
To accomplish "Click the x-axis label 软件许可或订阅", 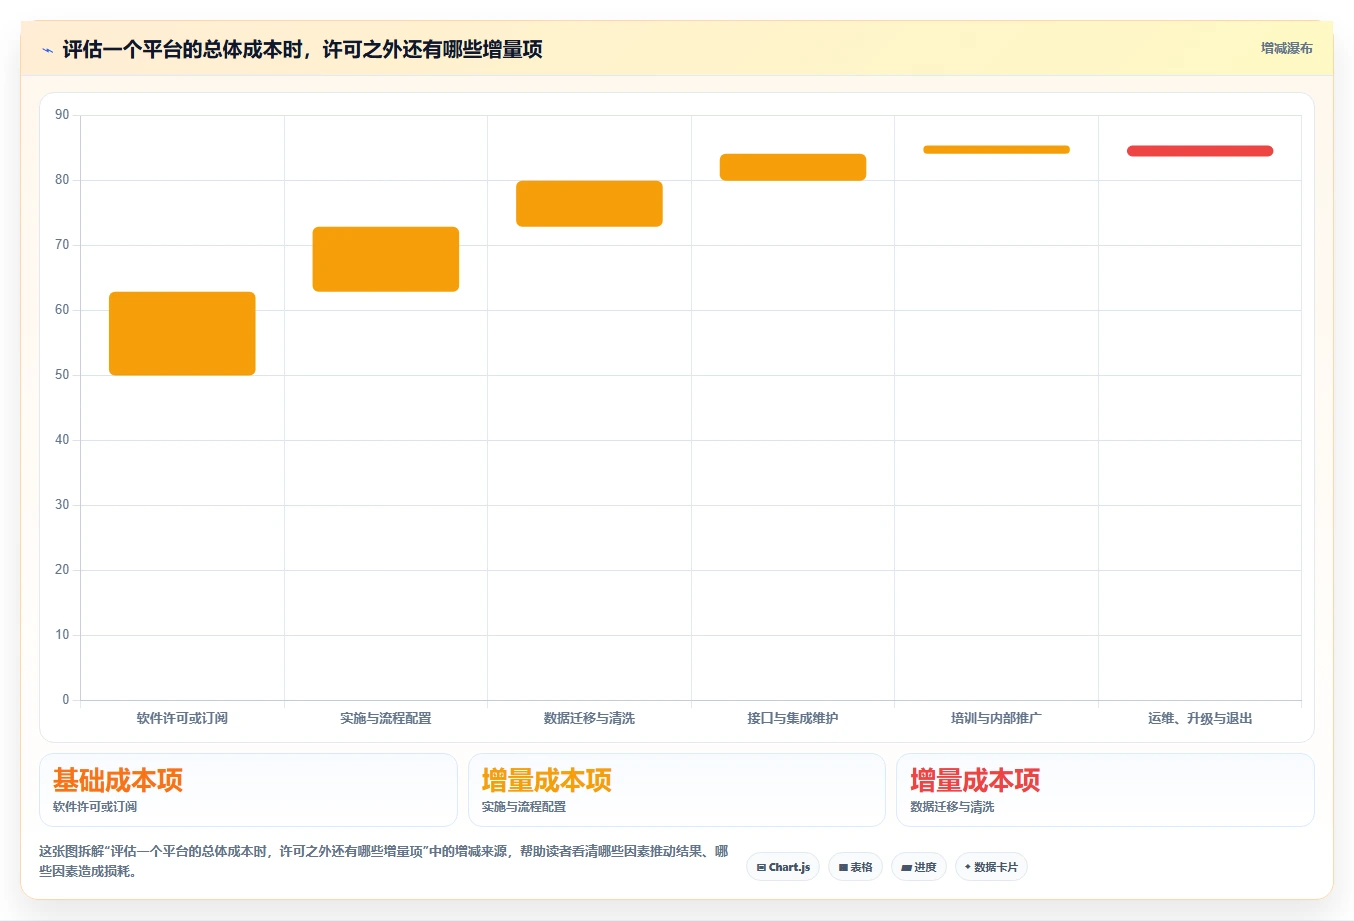I will pos(182,718).
